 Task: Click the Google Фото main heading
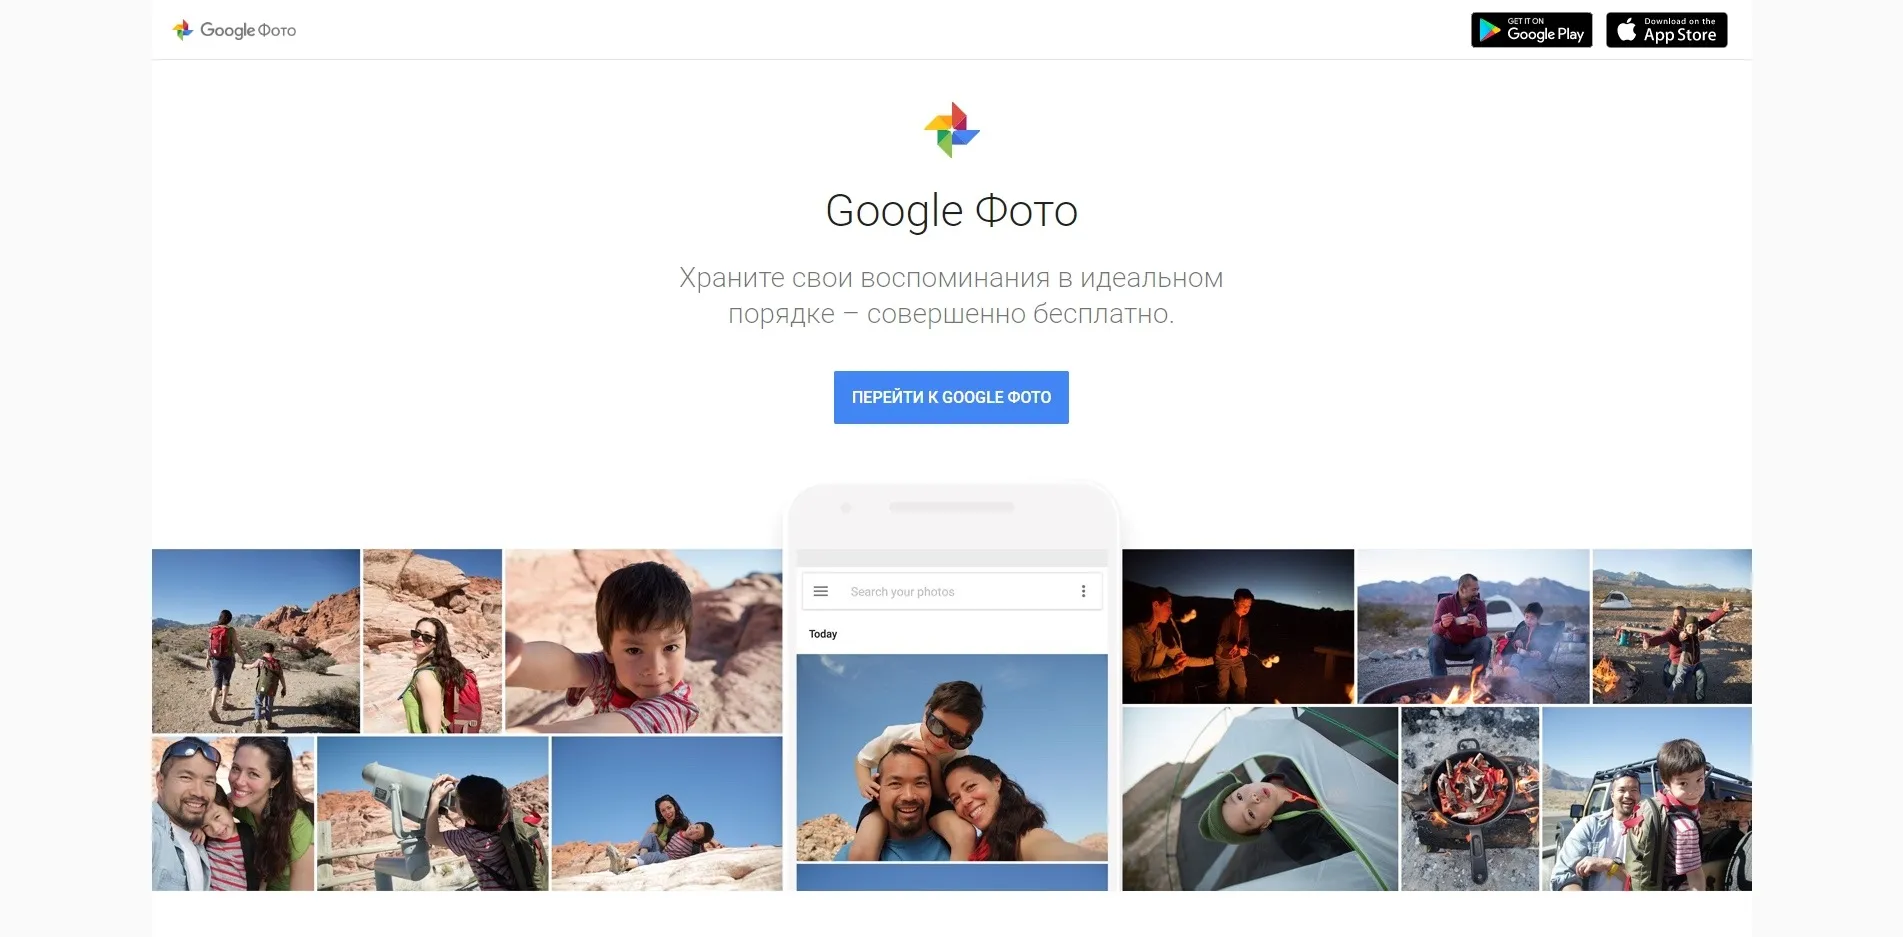click(952, 211)
